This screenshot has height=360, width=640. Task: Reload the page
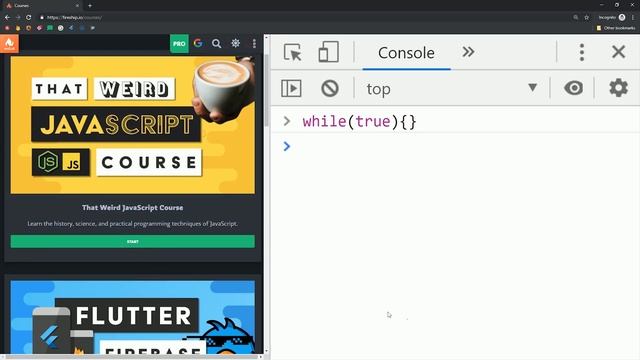[29, 18]
